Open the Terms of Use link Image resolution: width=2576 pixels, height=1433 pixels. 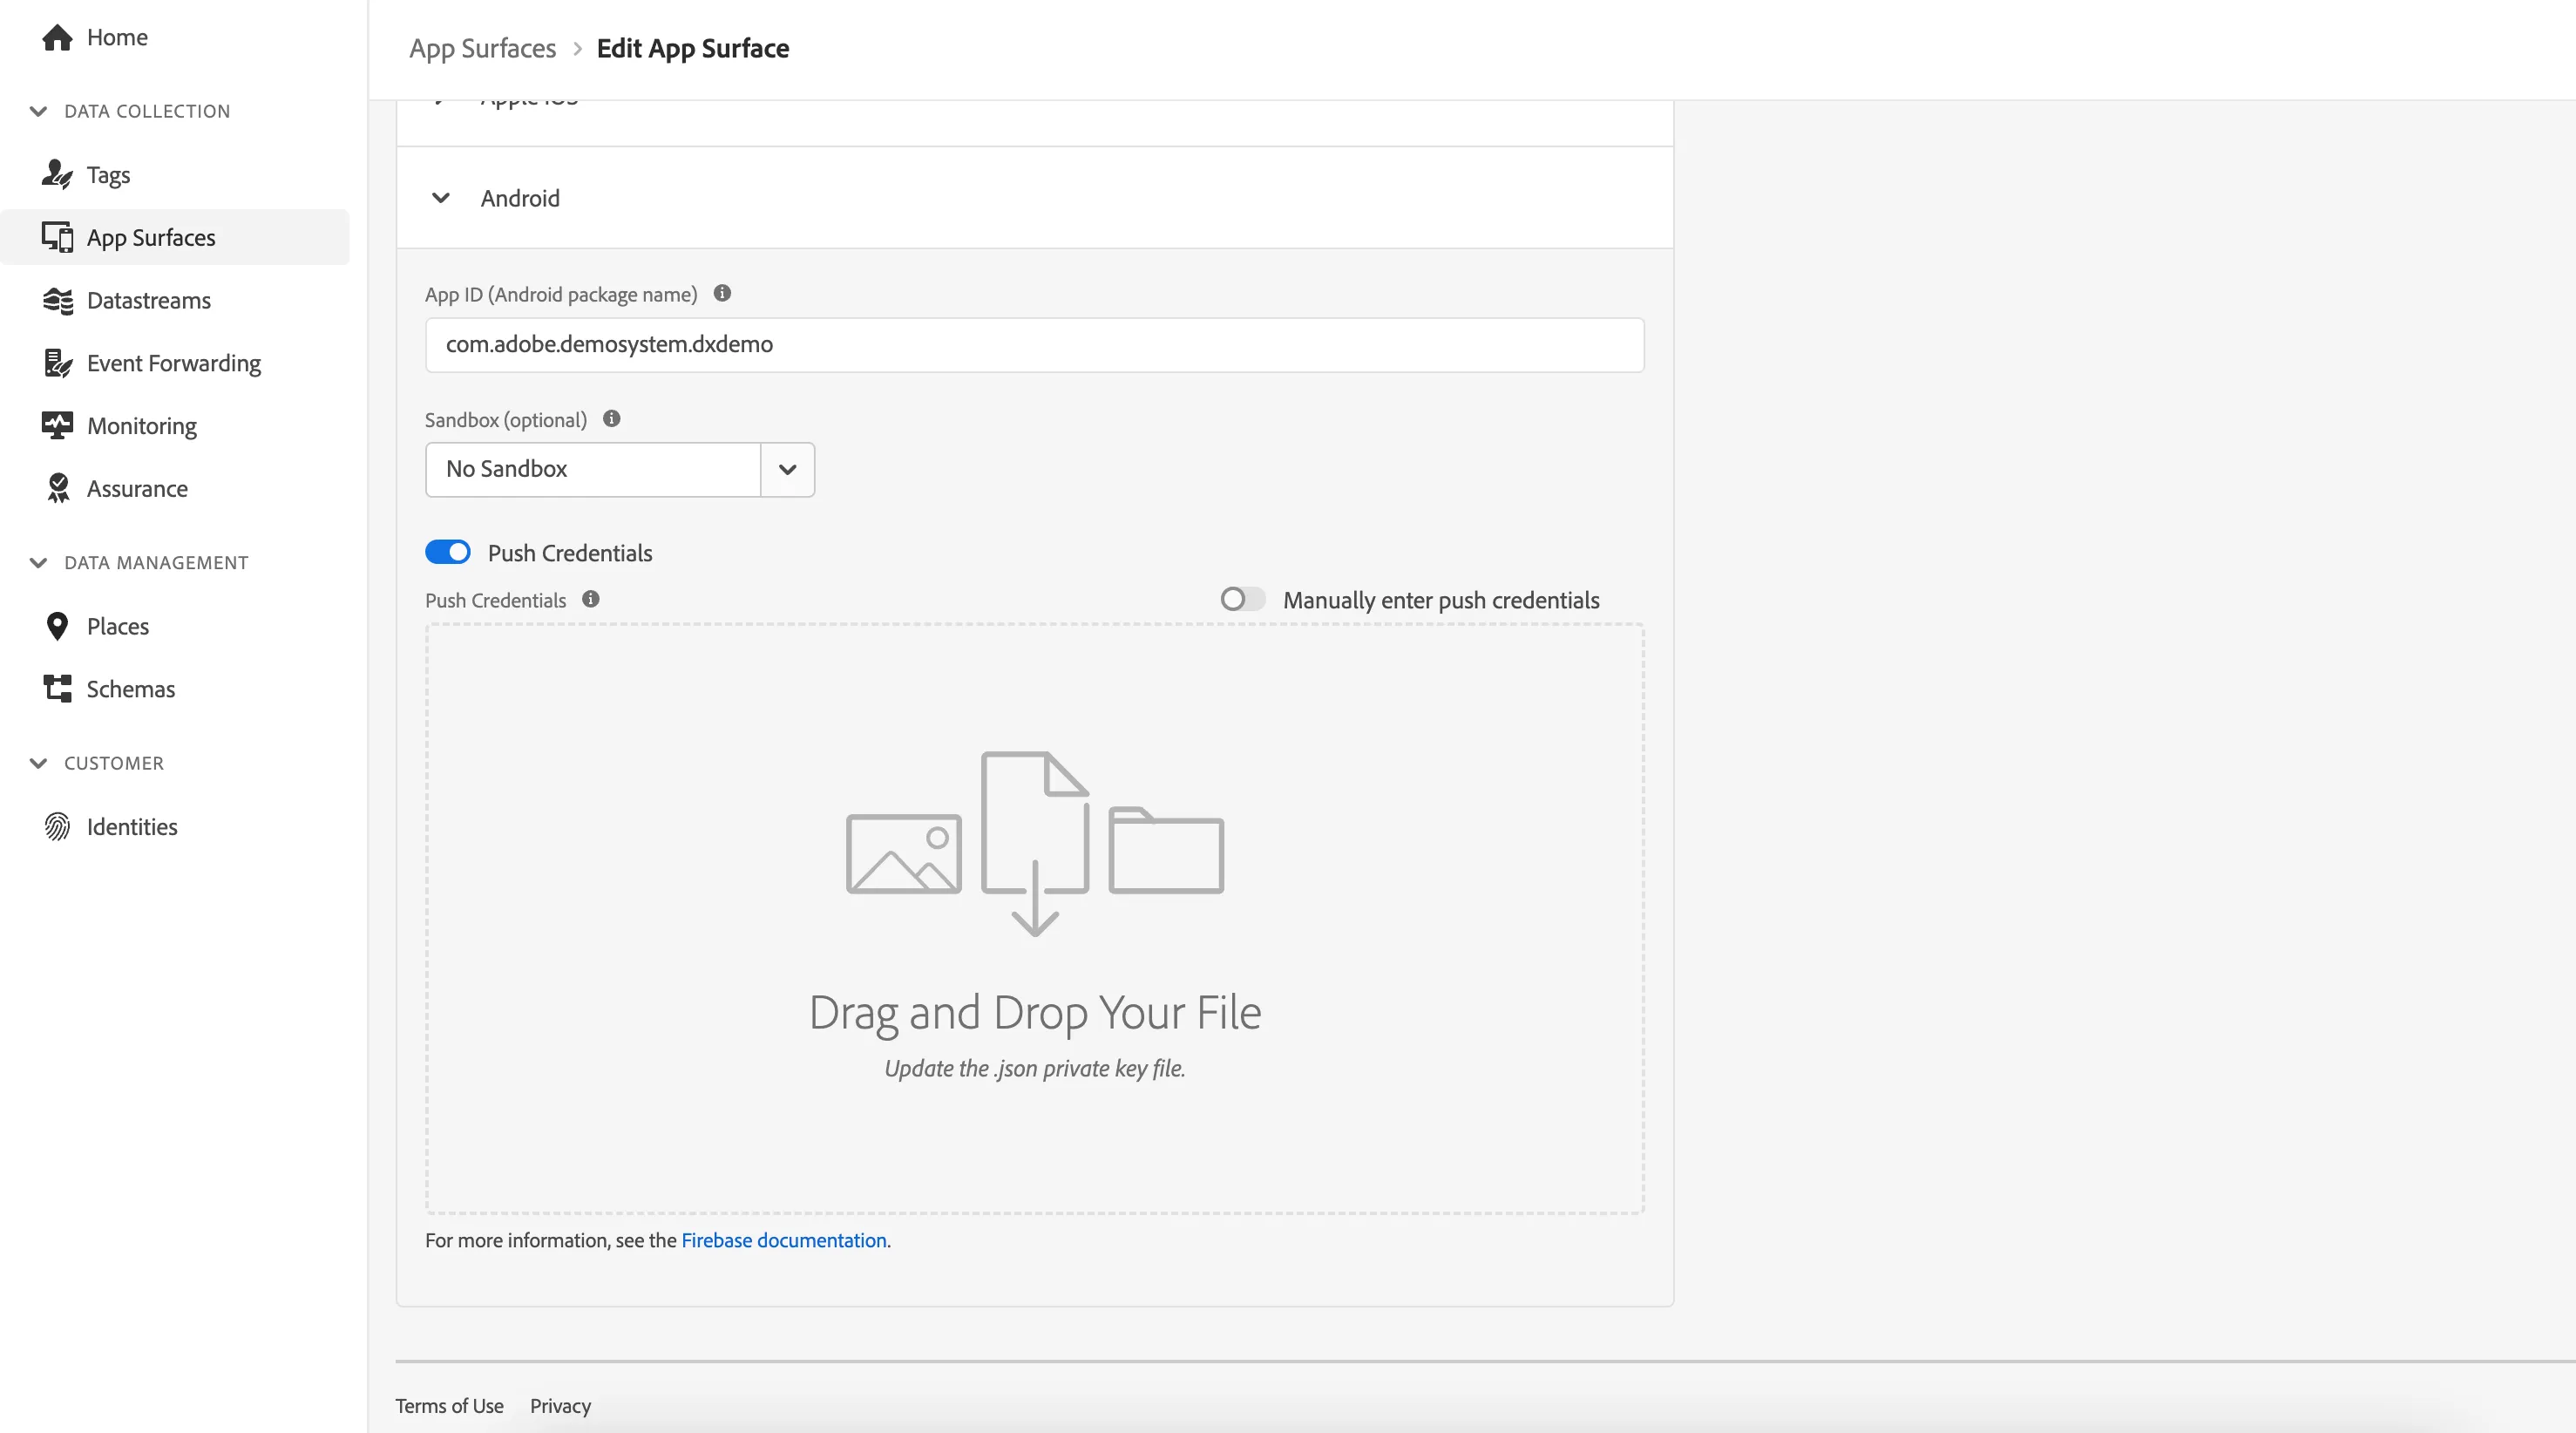click(x=449, y=1406)
